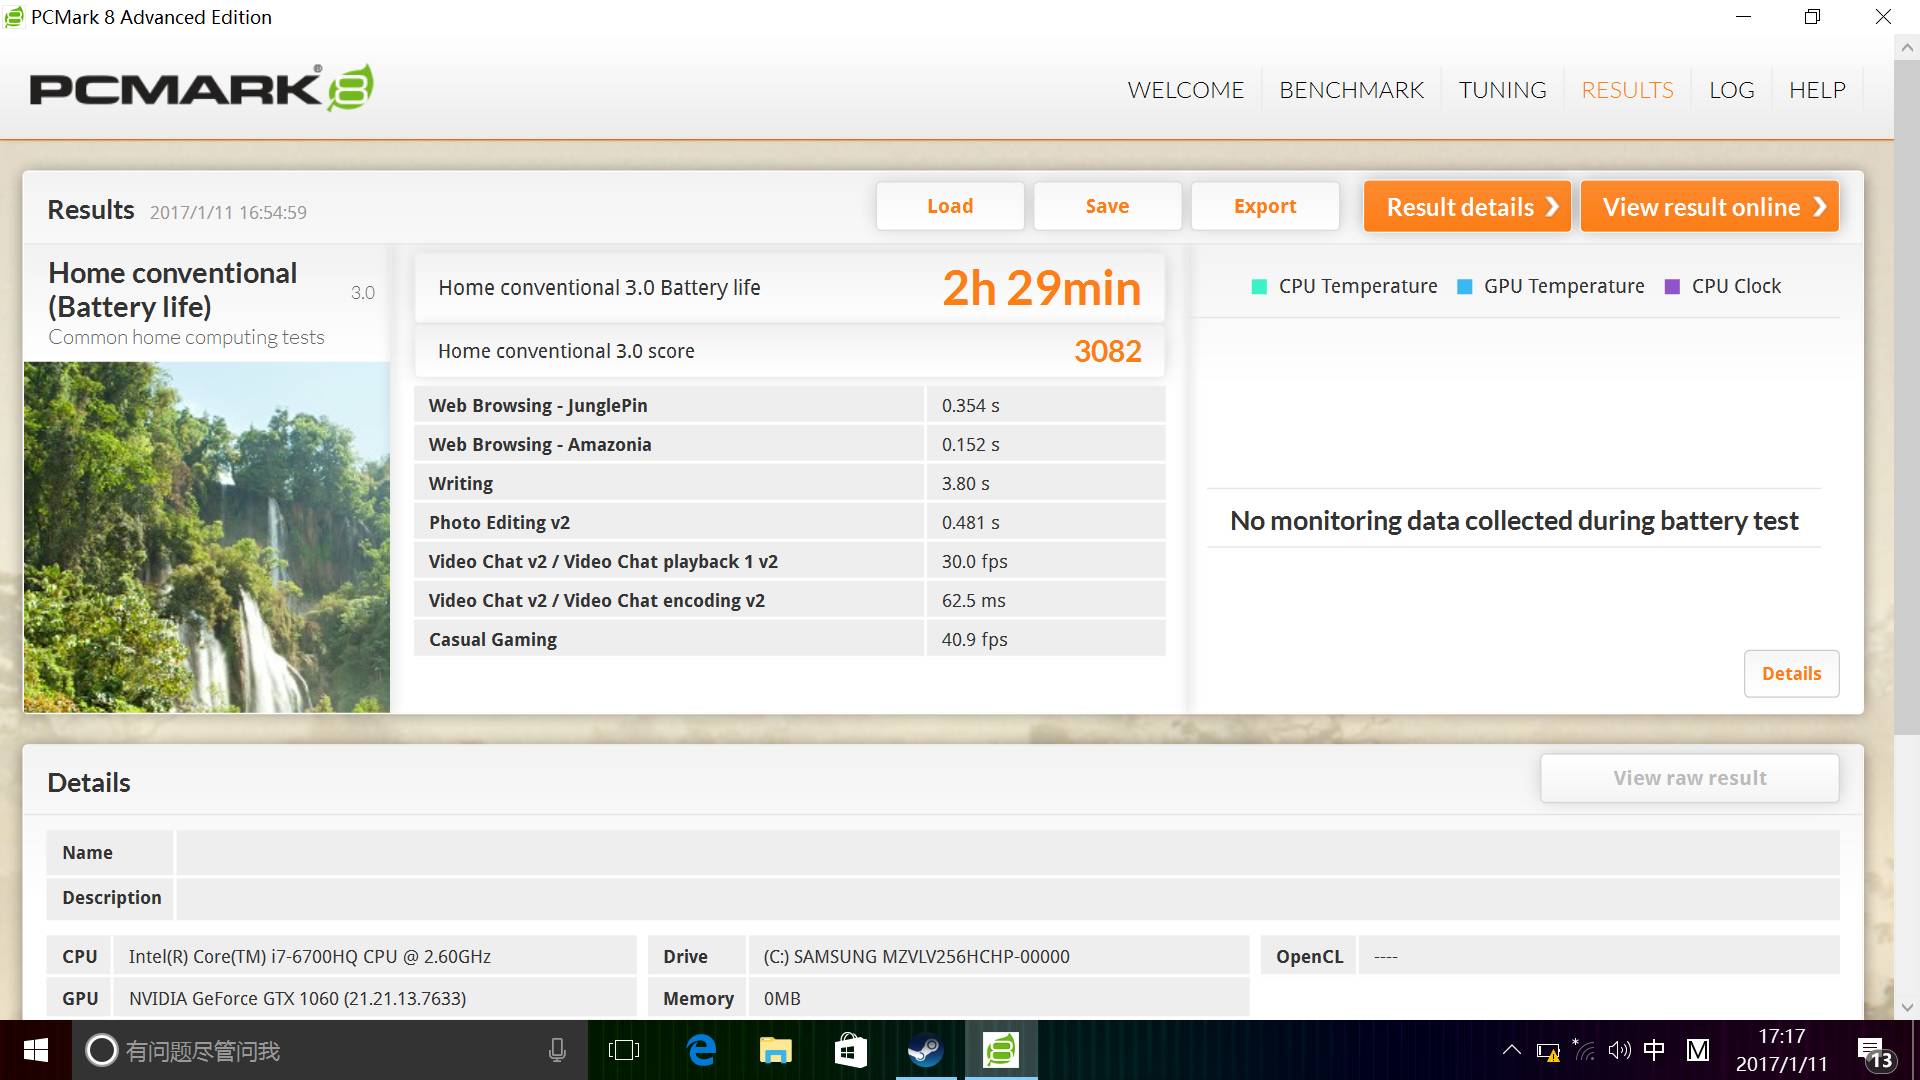This screenshot has height=1080, width=1920.
Task: Expand hidden system tray icons
Action: coord(1512,1050)
